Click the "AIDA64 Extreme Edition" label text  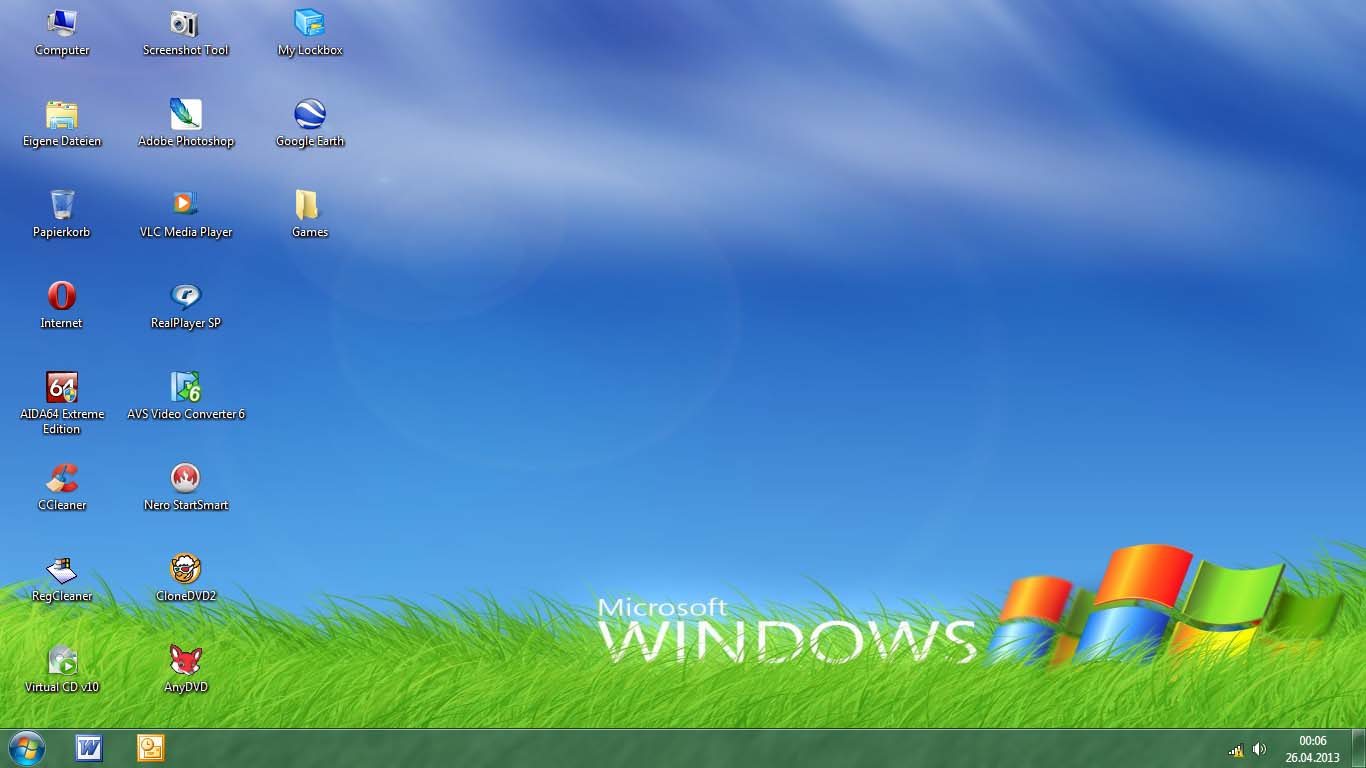point(62,421)
